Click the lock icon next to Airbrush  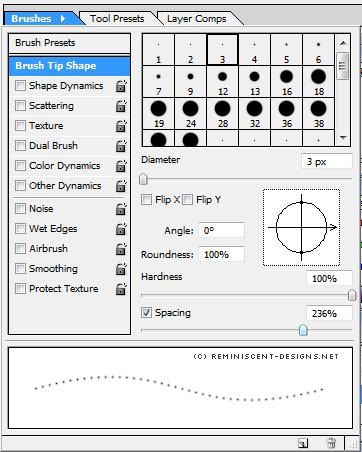tap(121, 249)
